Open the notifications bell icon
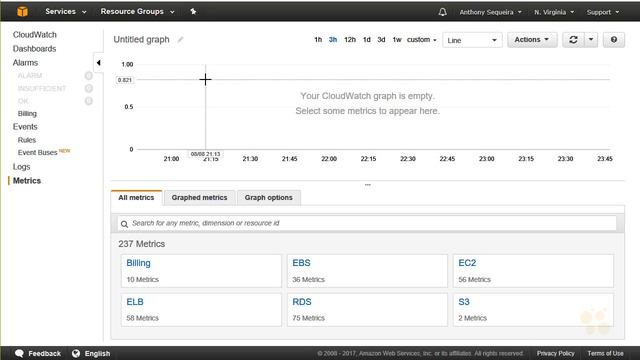 click(x=442, y=12)
